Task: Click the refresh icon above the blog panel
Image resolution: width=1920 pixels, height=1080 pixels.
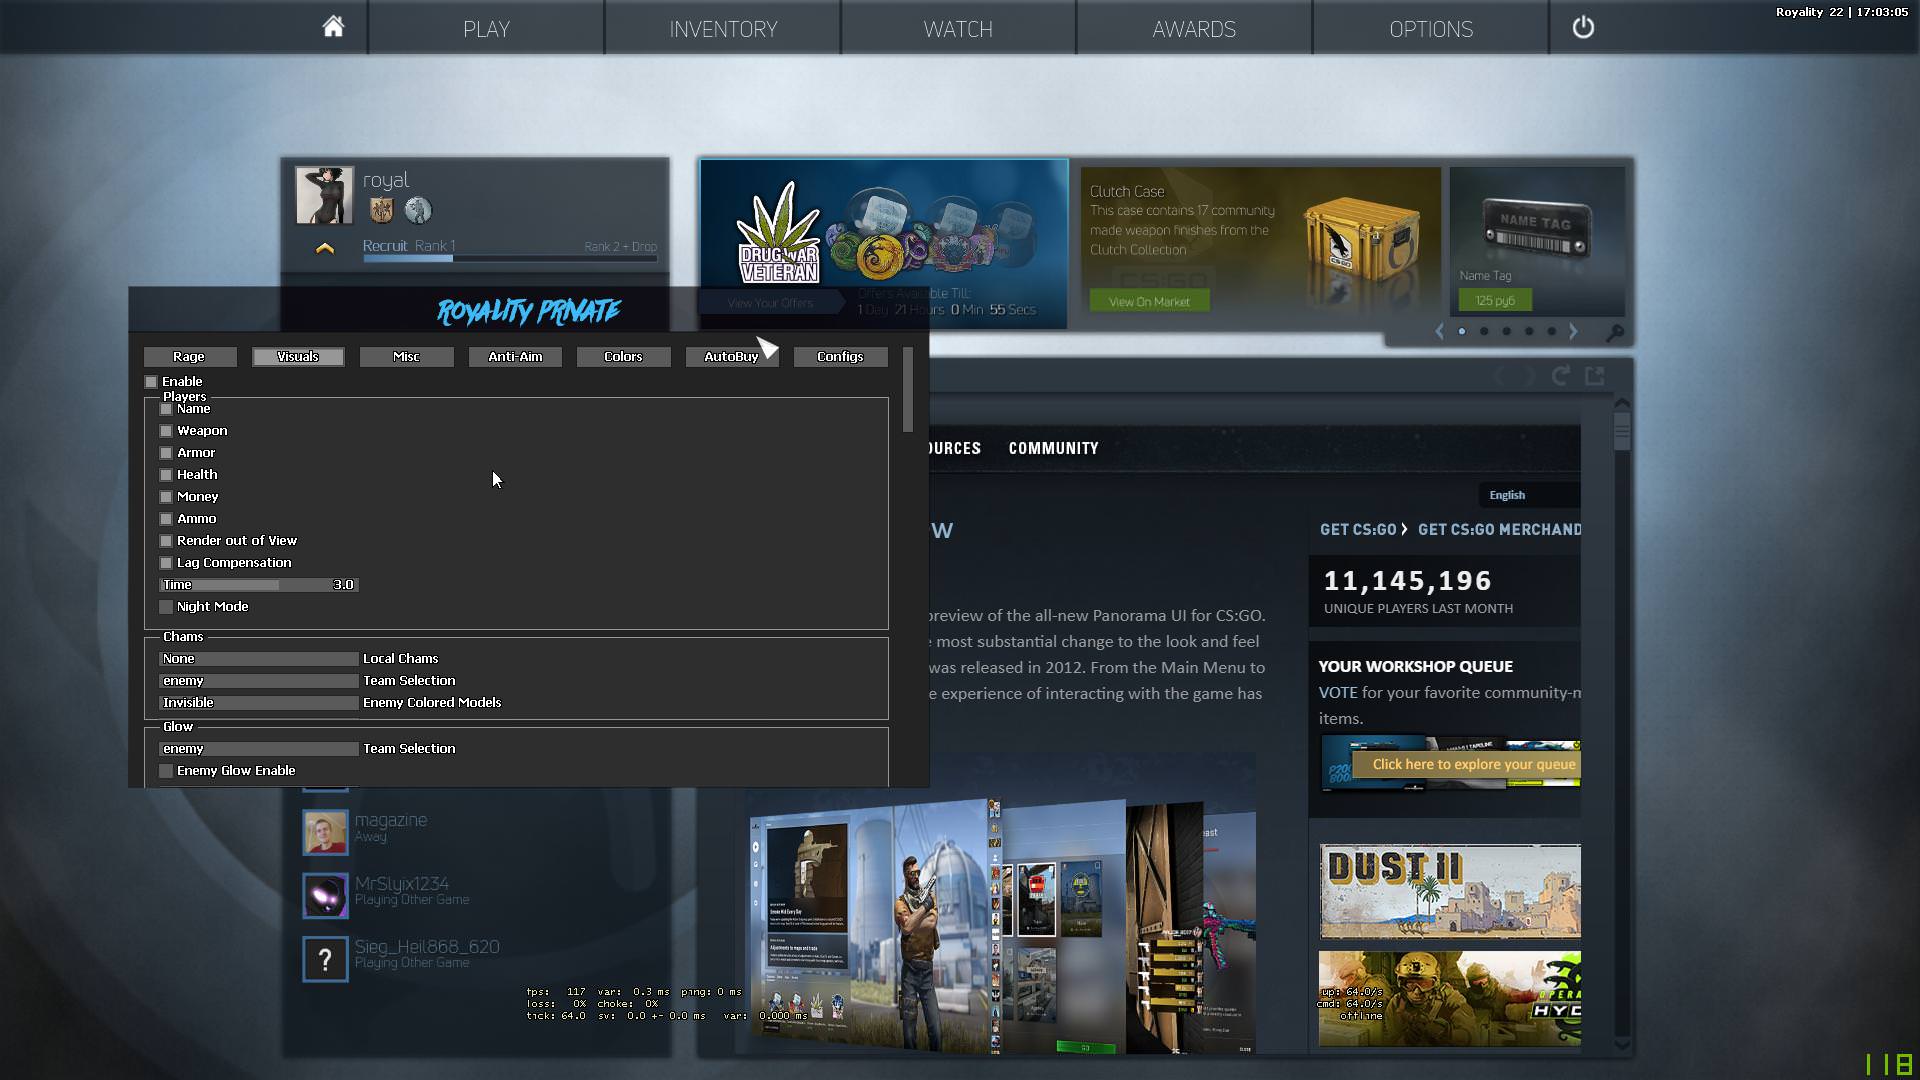Action: [1560, 376]
